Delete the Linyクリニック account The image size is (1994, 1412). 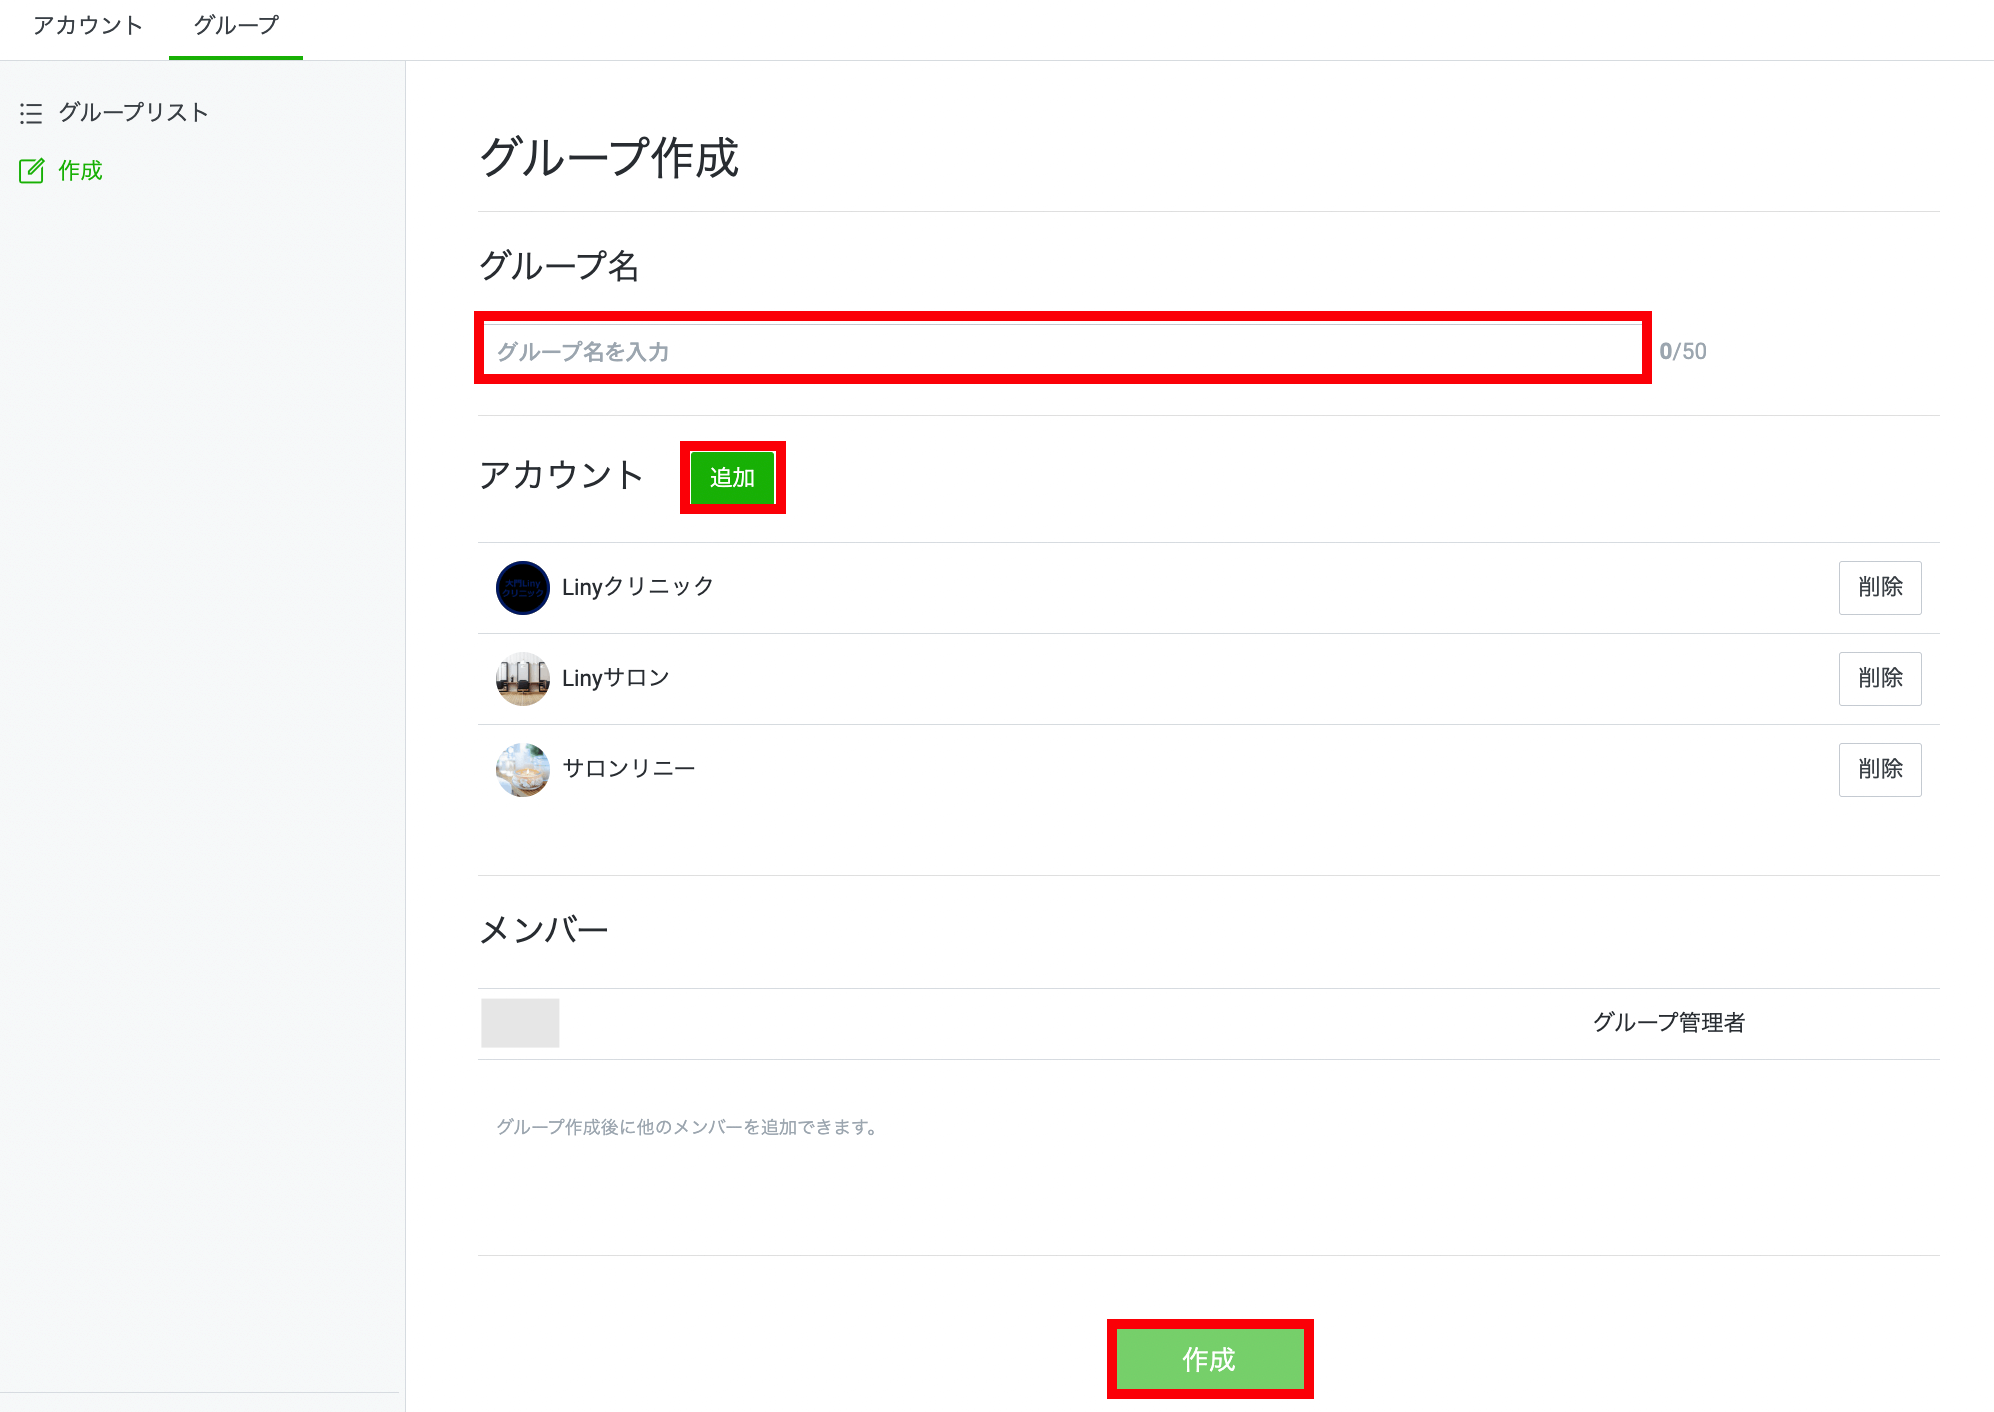[1879, 587]
